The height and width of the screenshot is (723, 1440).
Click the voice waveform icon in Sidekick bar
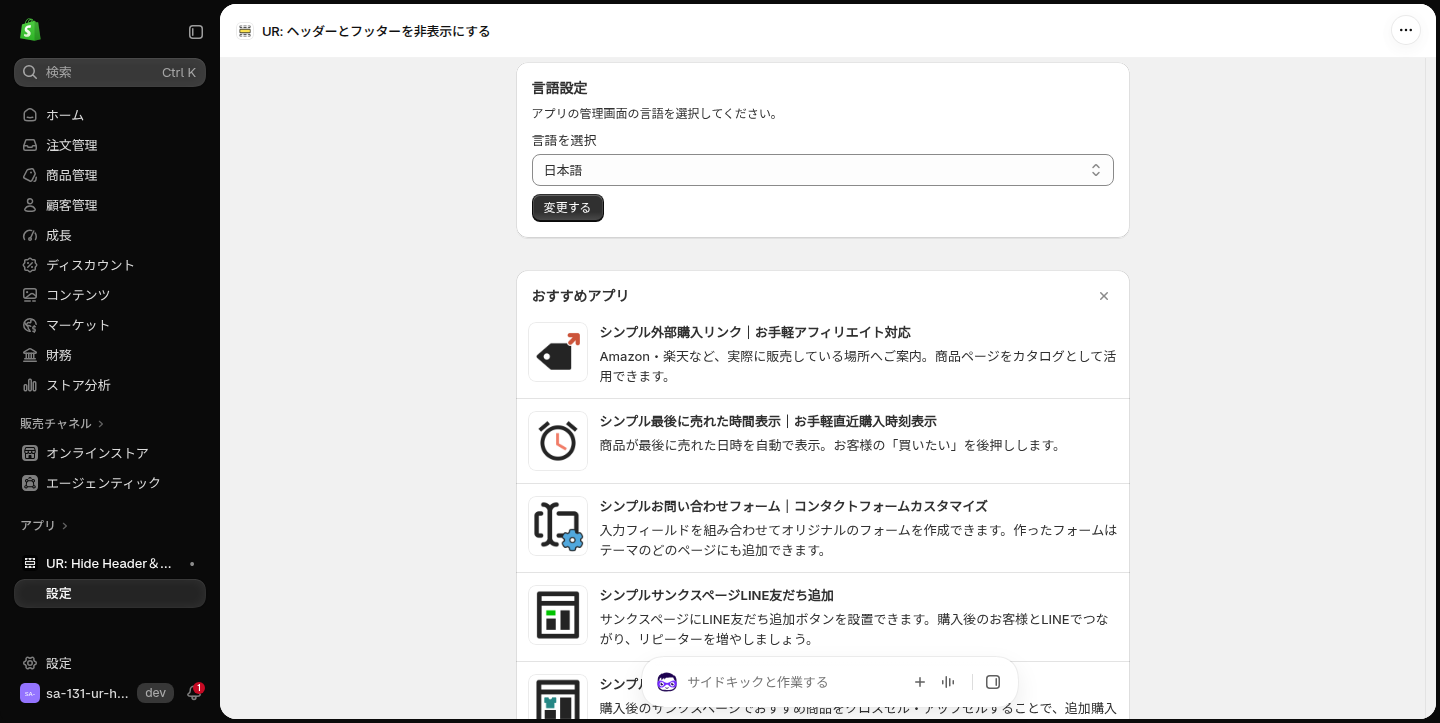[x=948, y=682]
